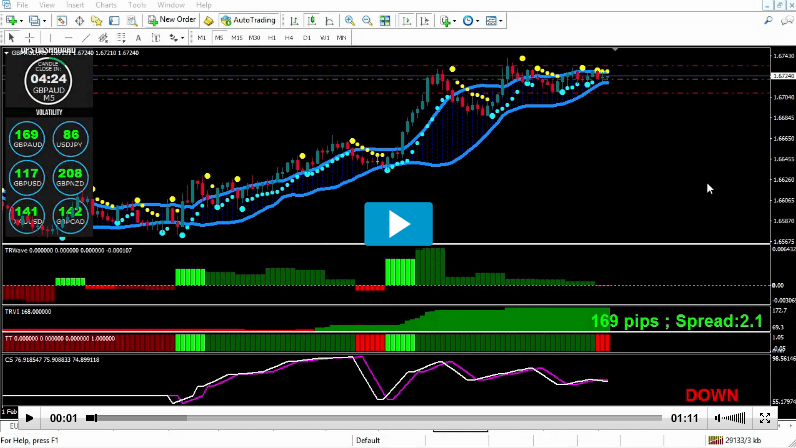This screenshot has height=448, width=796.
Task: Toggle chart shift icon
Action: [x=425, y=21]
